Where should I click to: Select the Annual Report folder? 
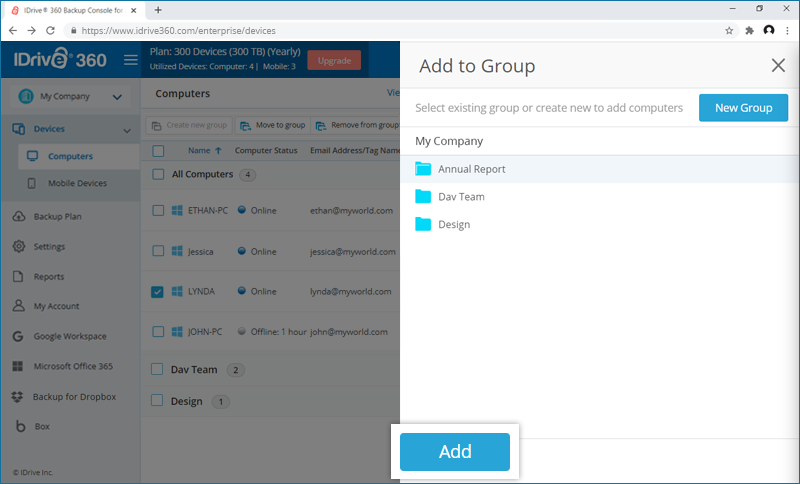(x=471, y=169)
